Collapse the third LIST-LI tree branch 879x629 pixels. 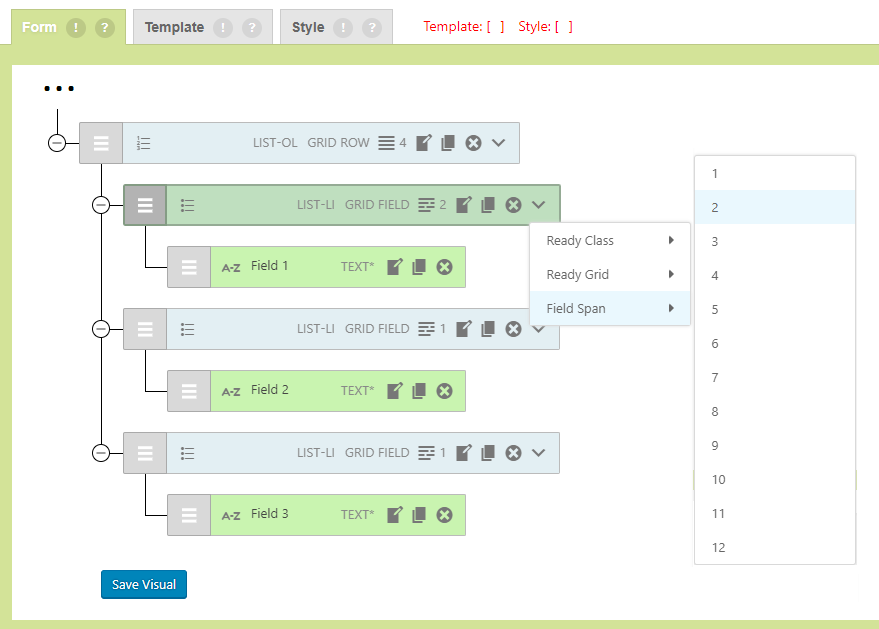(101, 453)
